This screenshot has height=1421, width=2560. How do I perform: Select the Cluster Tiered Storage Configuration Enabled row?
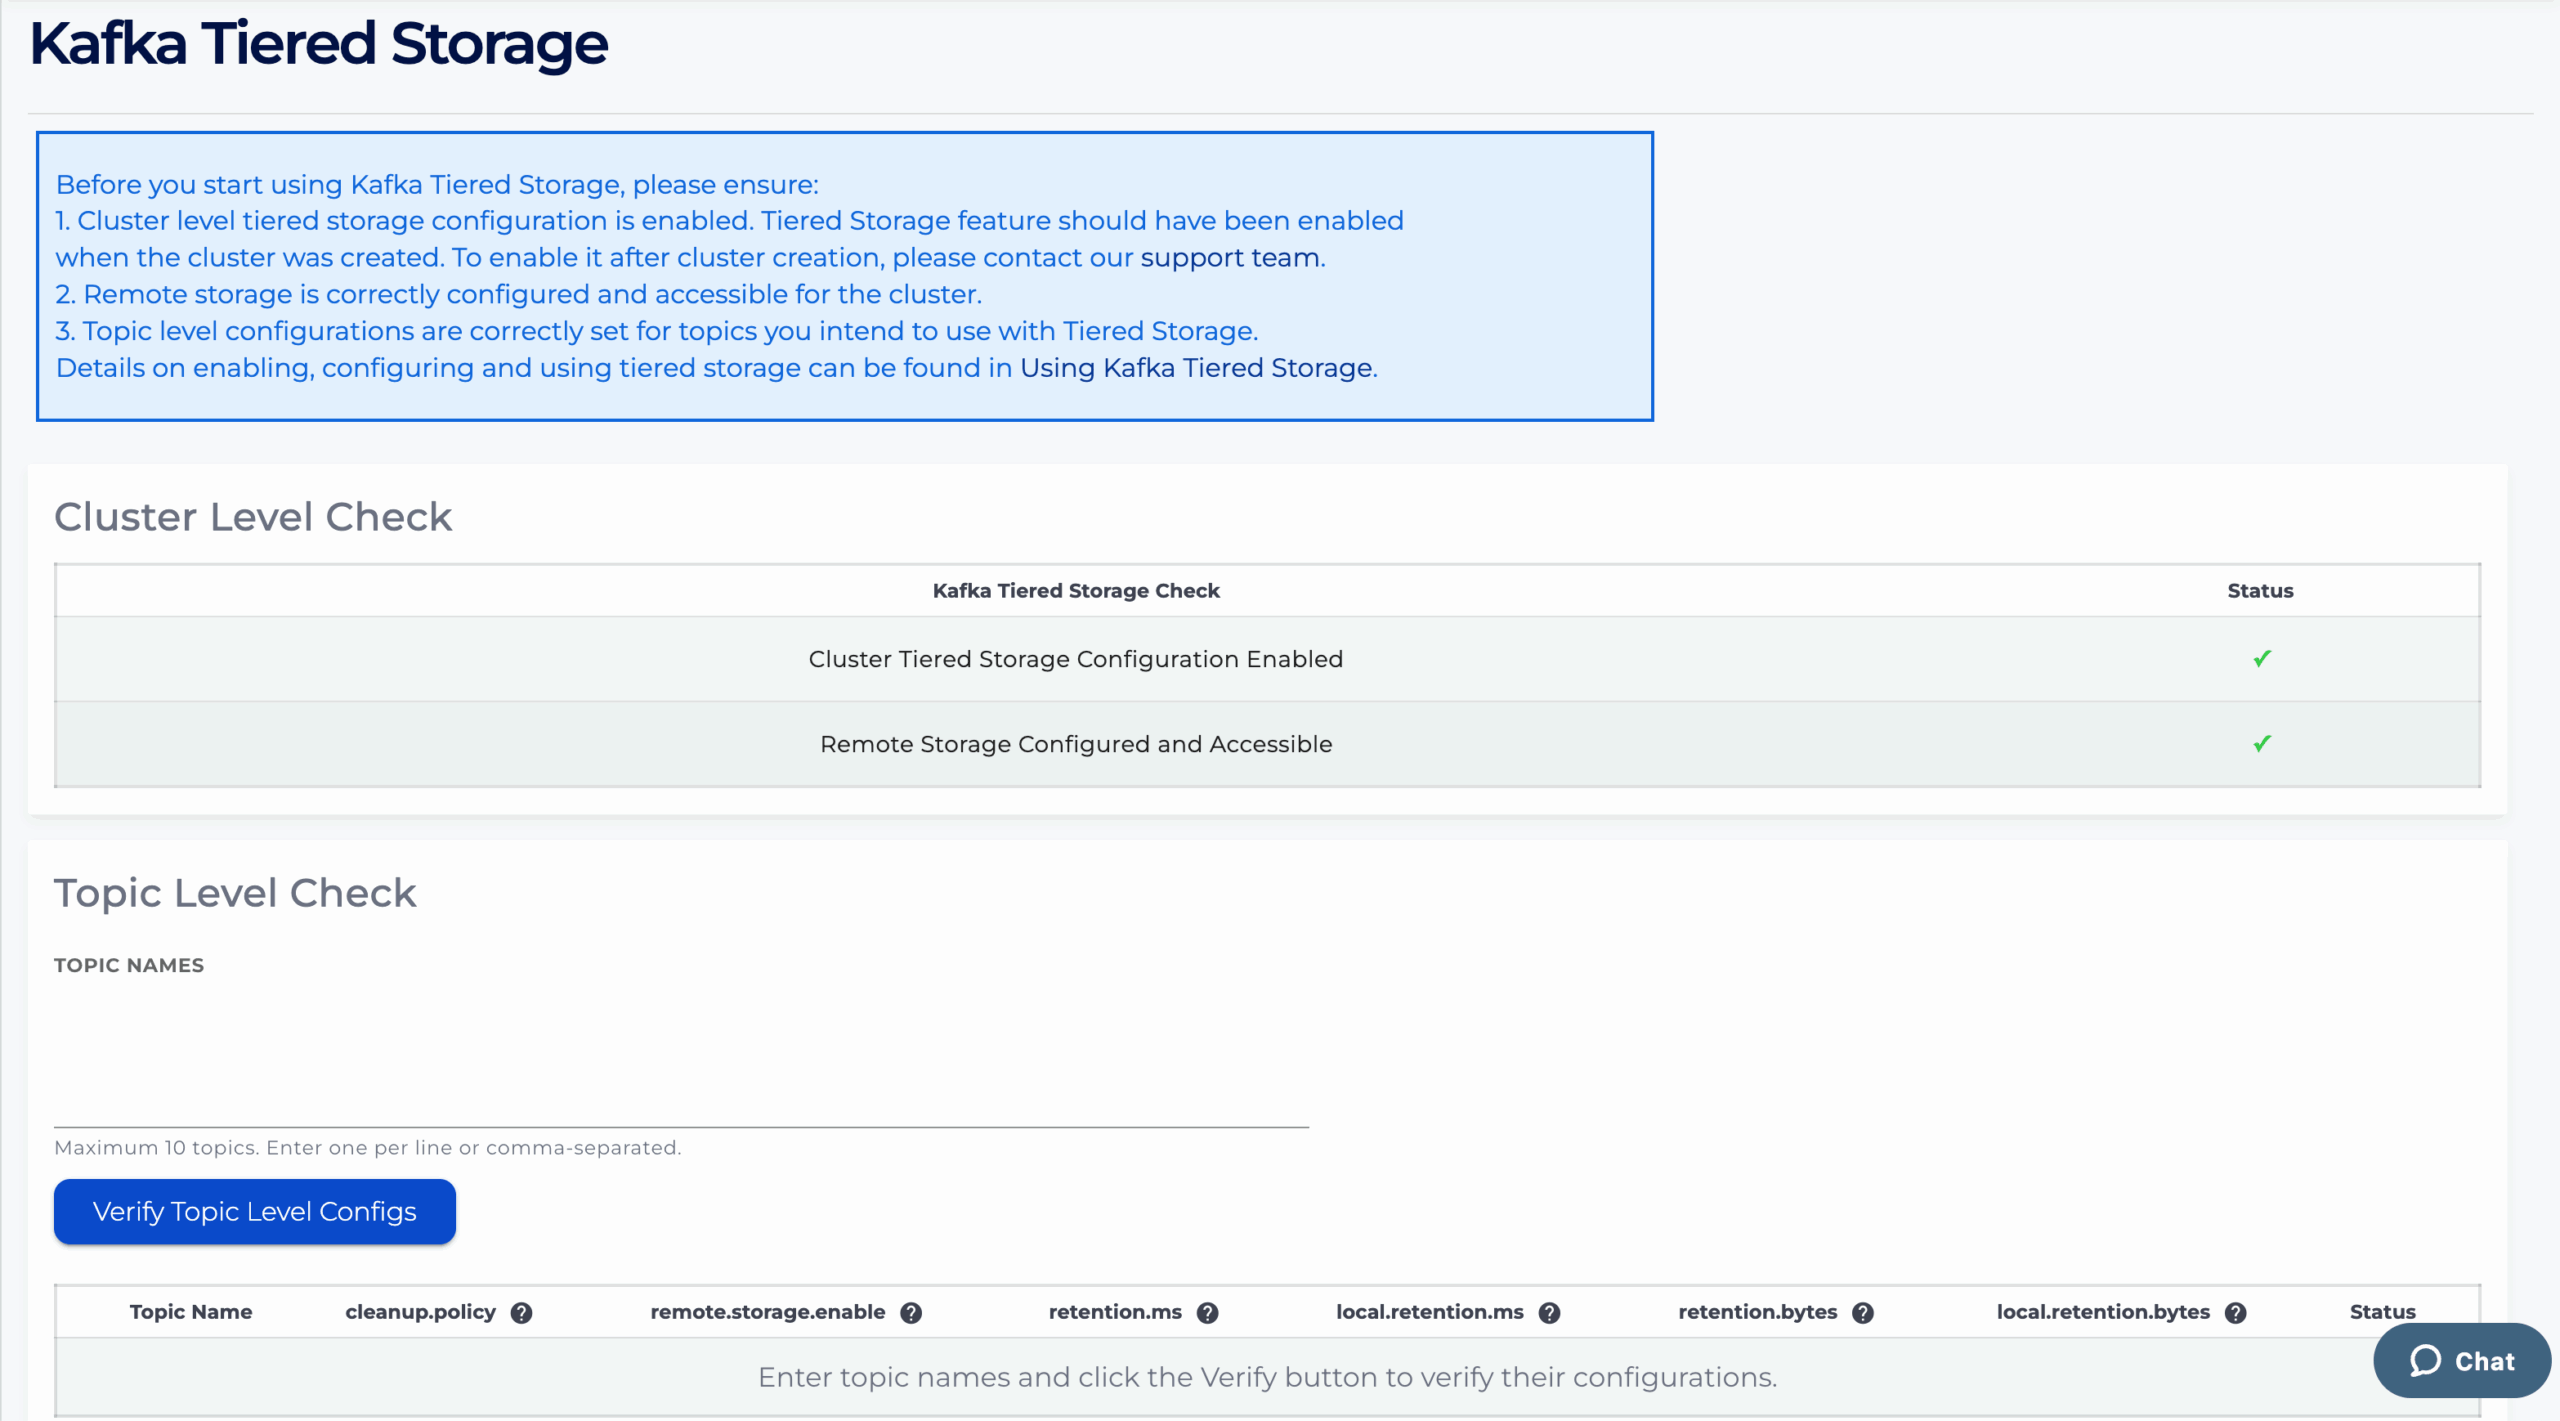click(x=1075, y=659)
